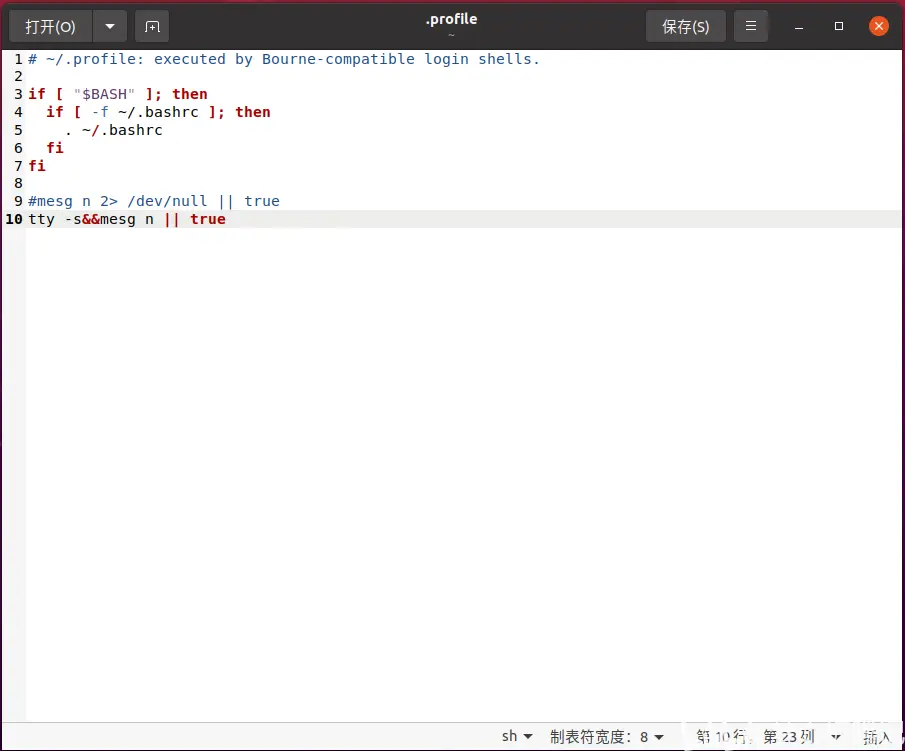
Task: Click the 保存(S) save button
Action: click(x=686, y=25)
